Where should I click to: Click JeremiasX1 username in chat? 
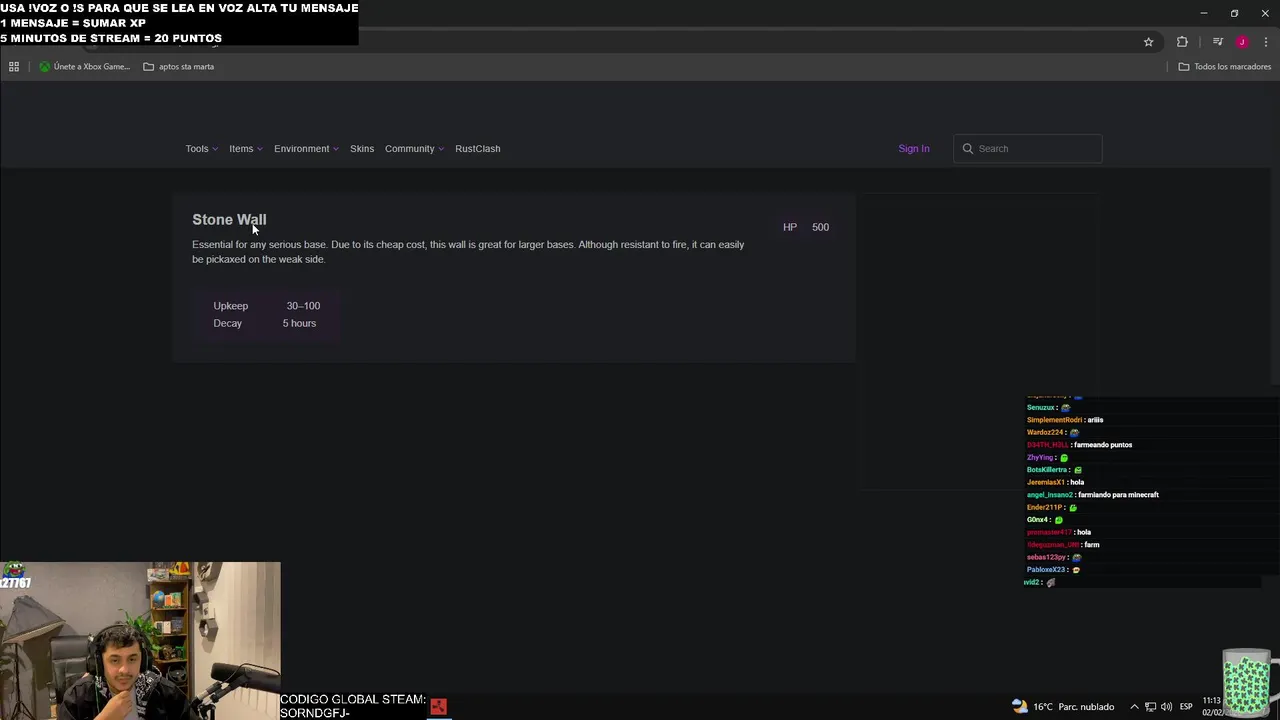tap(1046, 483)
